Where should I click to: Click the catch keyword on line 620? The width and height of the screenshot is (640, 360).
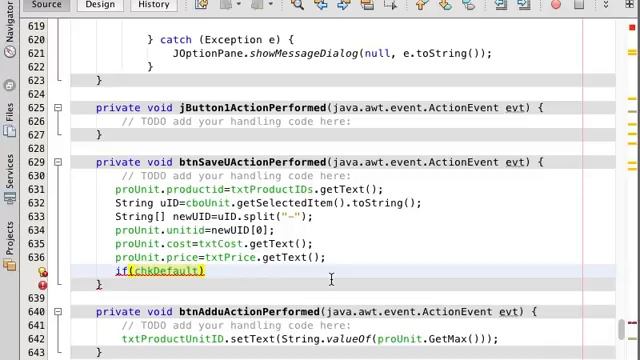click(176, 40)
